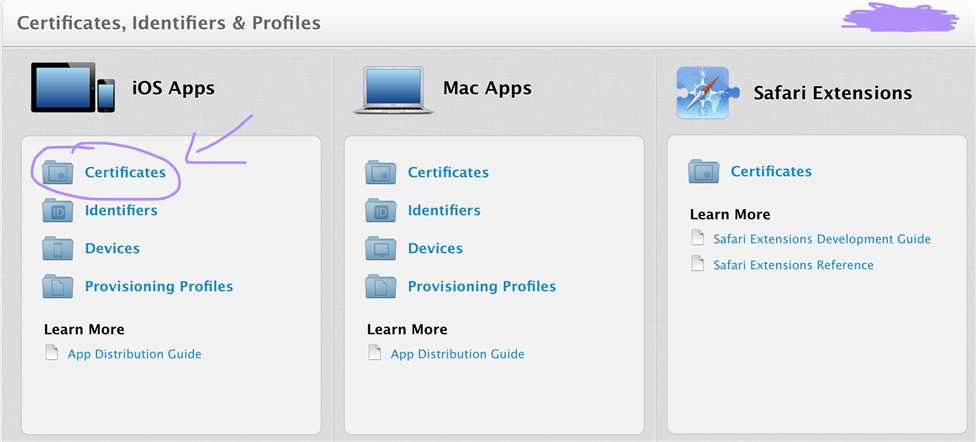
Task: Open Identifiers link under iOS Apps
Action: (121, 210)
